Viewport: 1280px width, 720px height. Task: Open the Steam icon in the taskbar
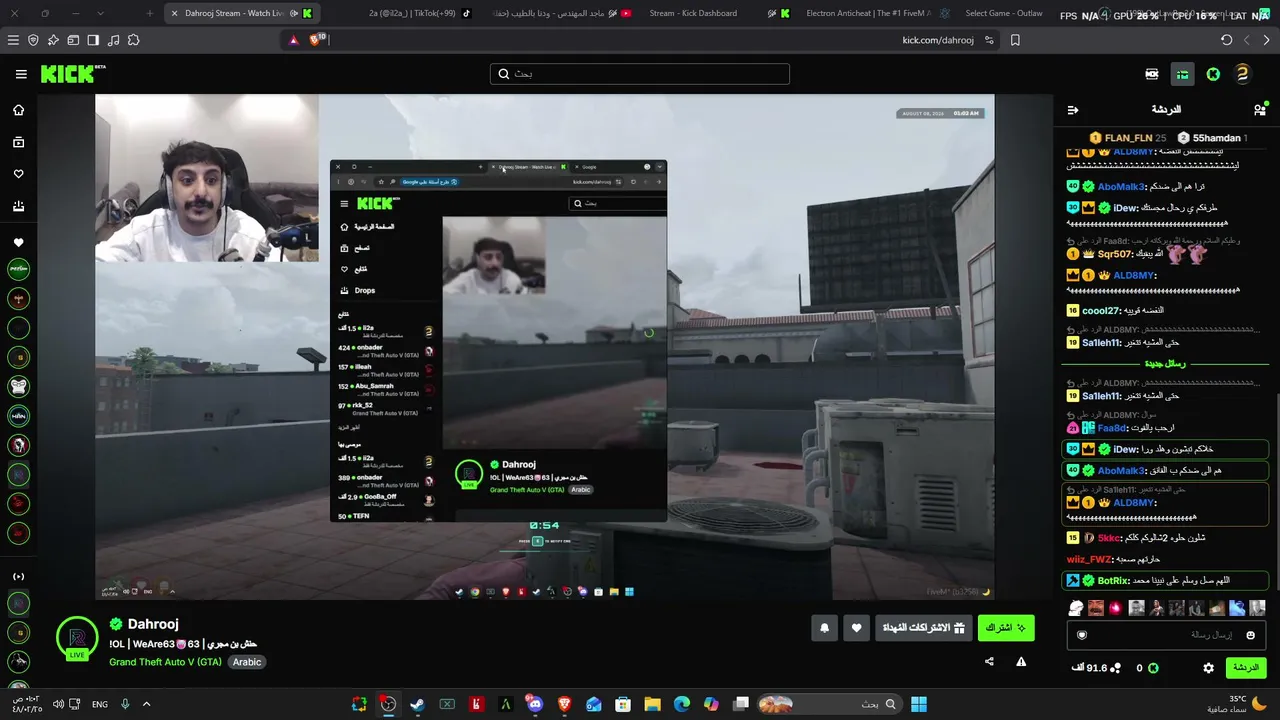click(417, 704)
